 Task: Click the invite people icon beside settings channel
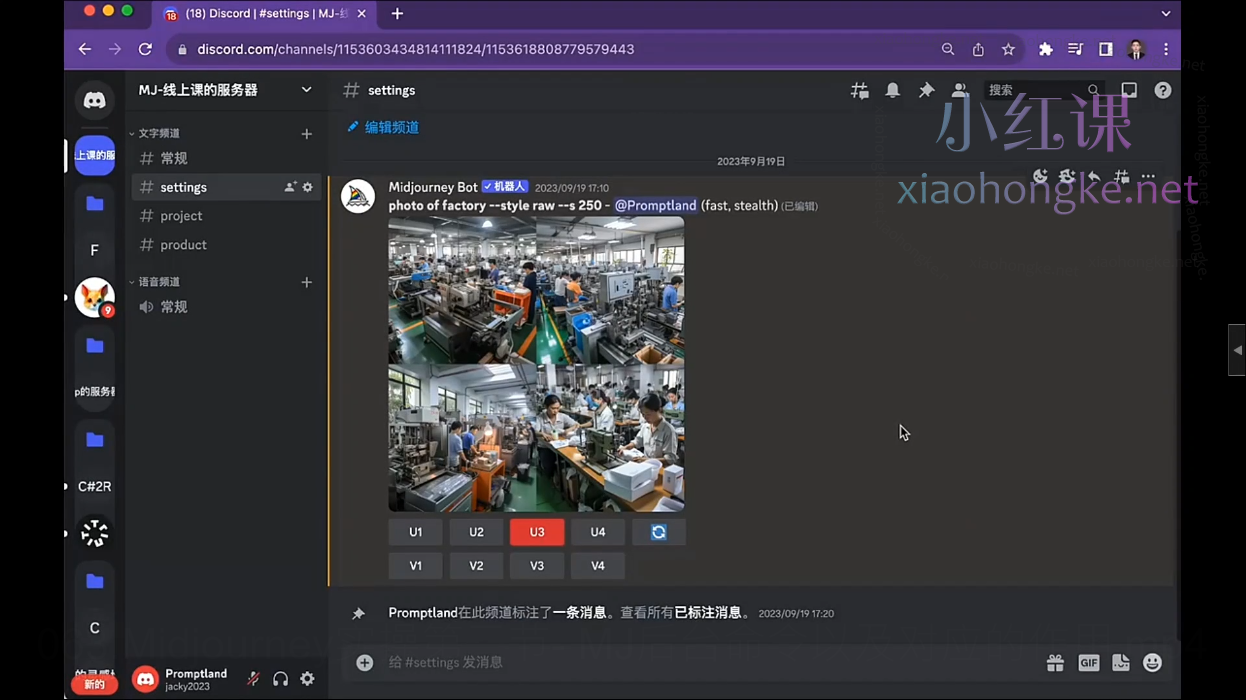tap(290, 187)
